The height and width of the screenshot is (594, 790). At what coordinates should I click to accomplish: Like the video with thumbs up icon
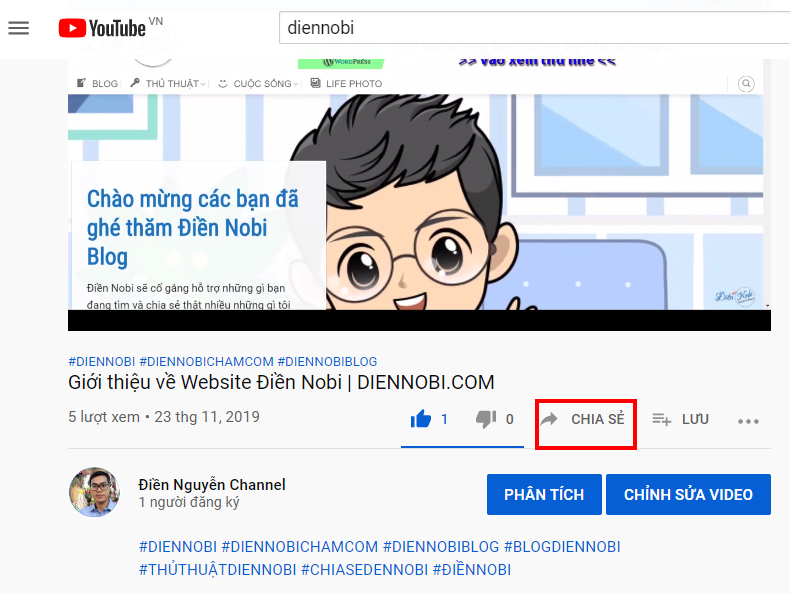pos(421,419)
